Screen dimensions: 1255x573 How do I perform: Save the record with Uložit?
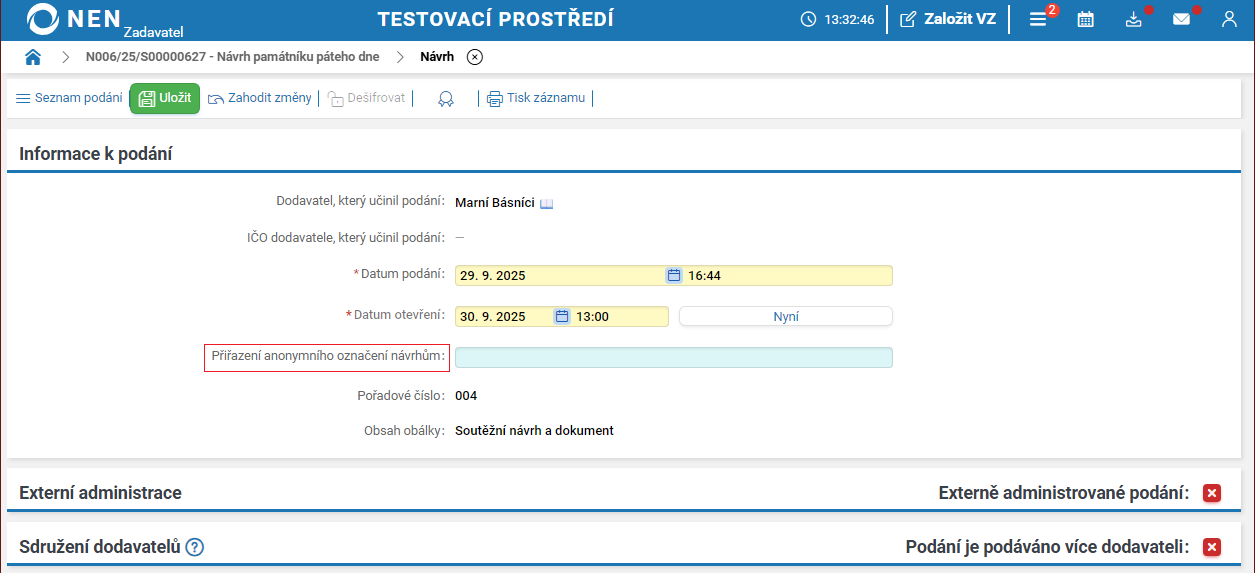pyautogui.click(x=165, y=98)
